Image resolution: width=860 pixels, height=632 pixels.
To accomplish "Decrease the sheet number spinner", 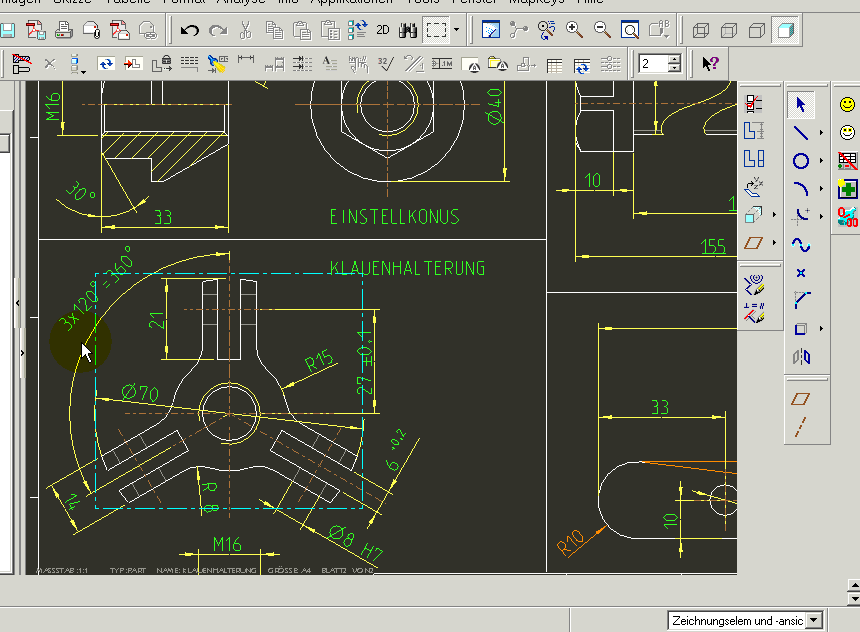I will coord(675,68).
